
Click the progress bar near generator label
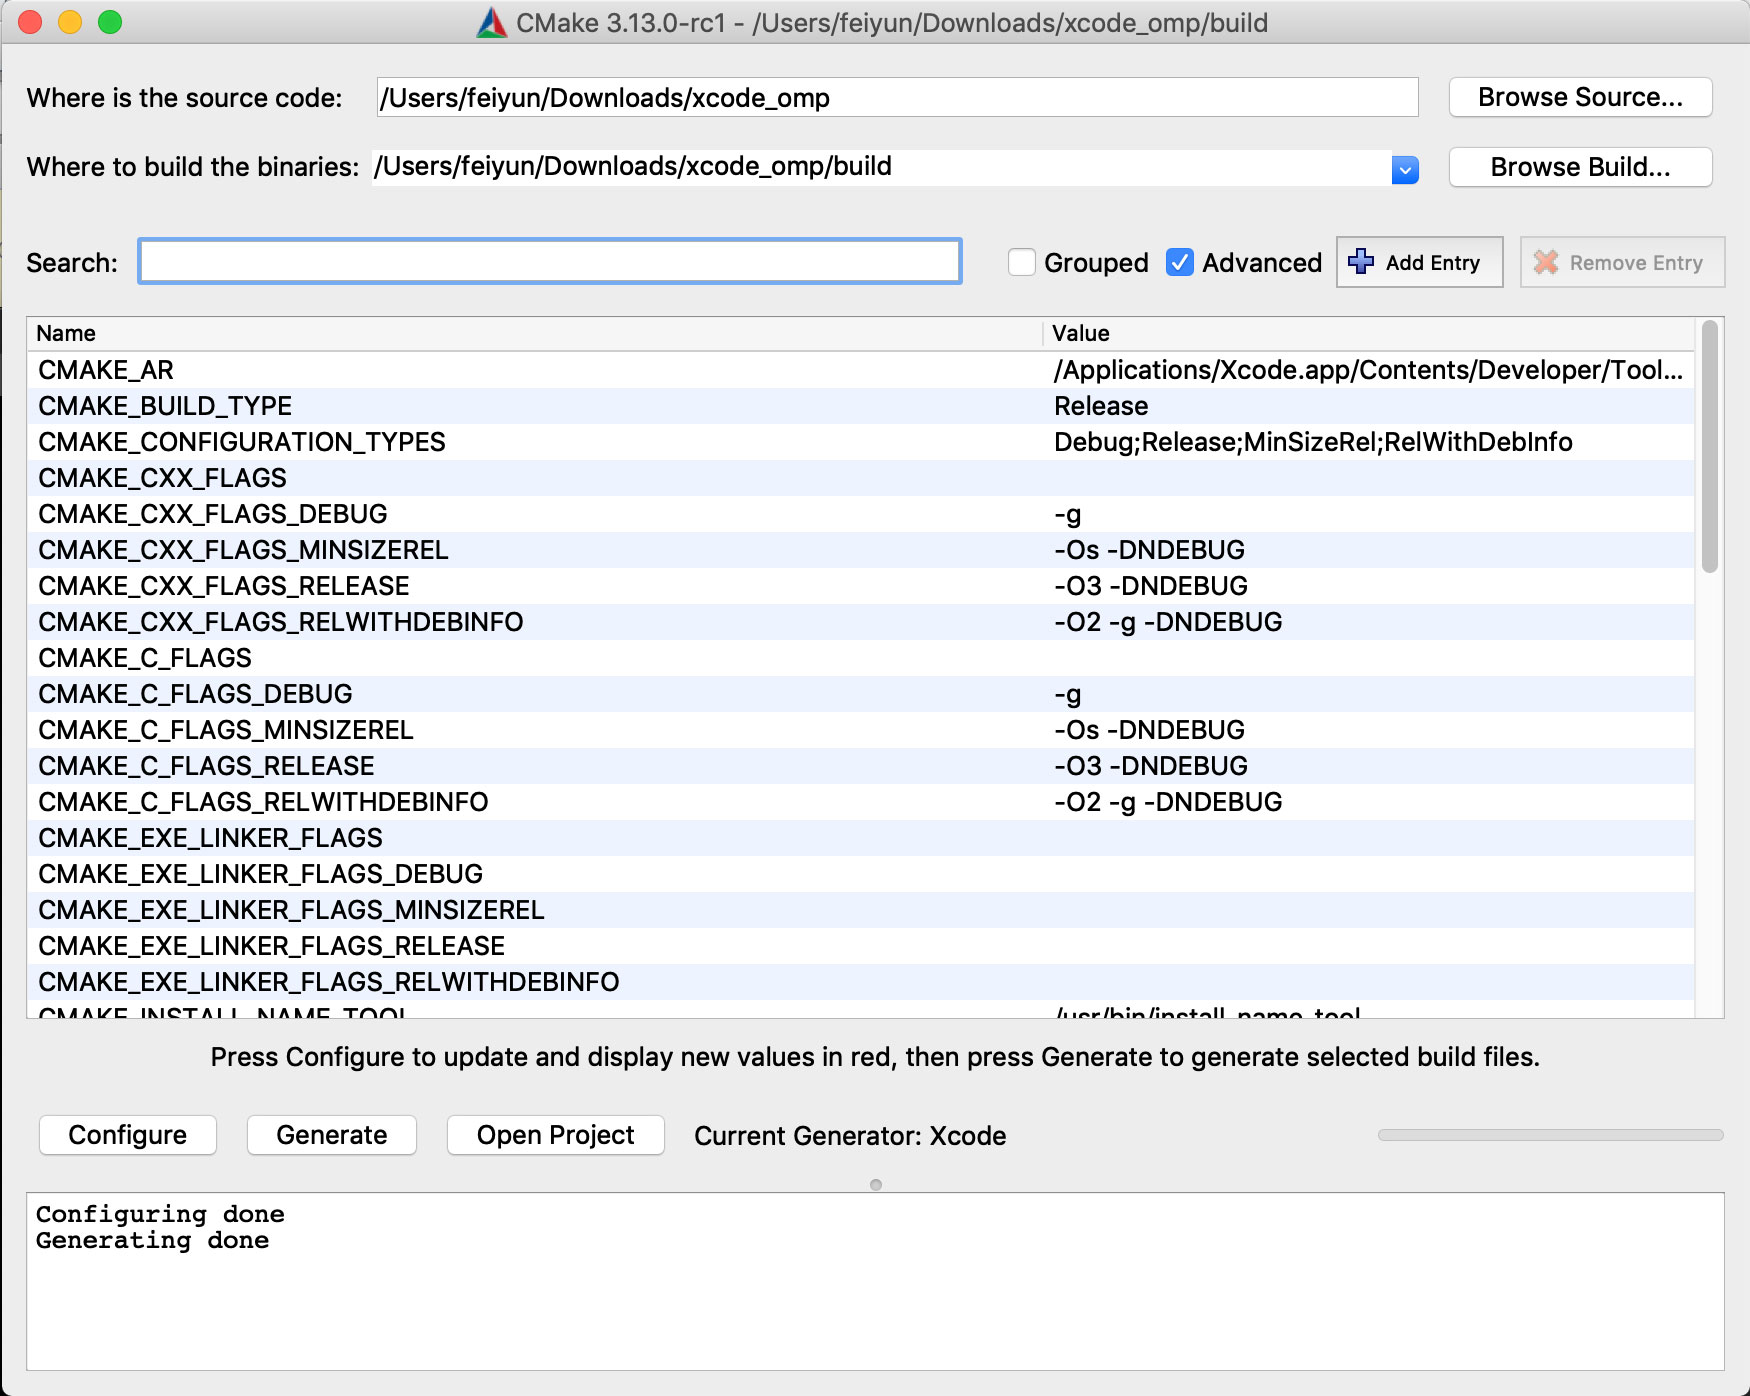click(x=1550, y=1135)
